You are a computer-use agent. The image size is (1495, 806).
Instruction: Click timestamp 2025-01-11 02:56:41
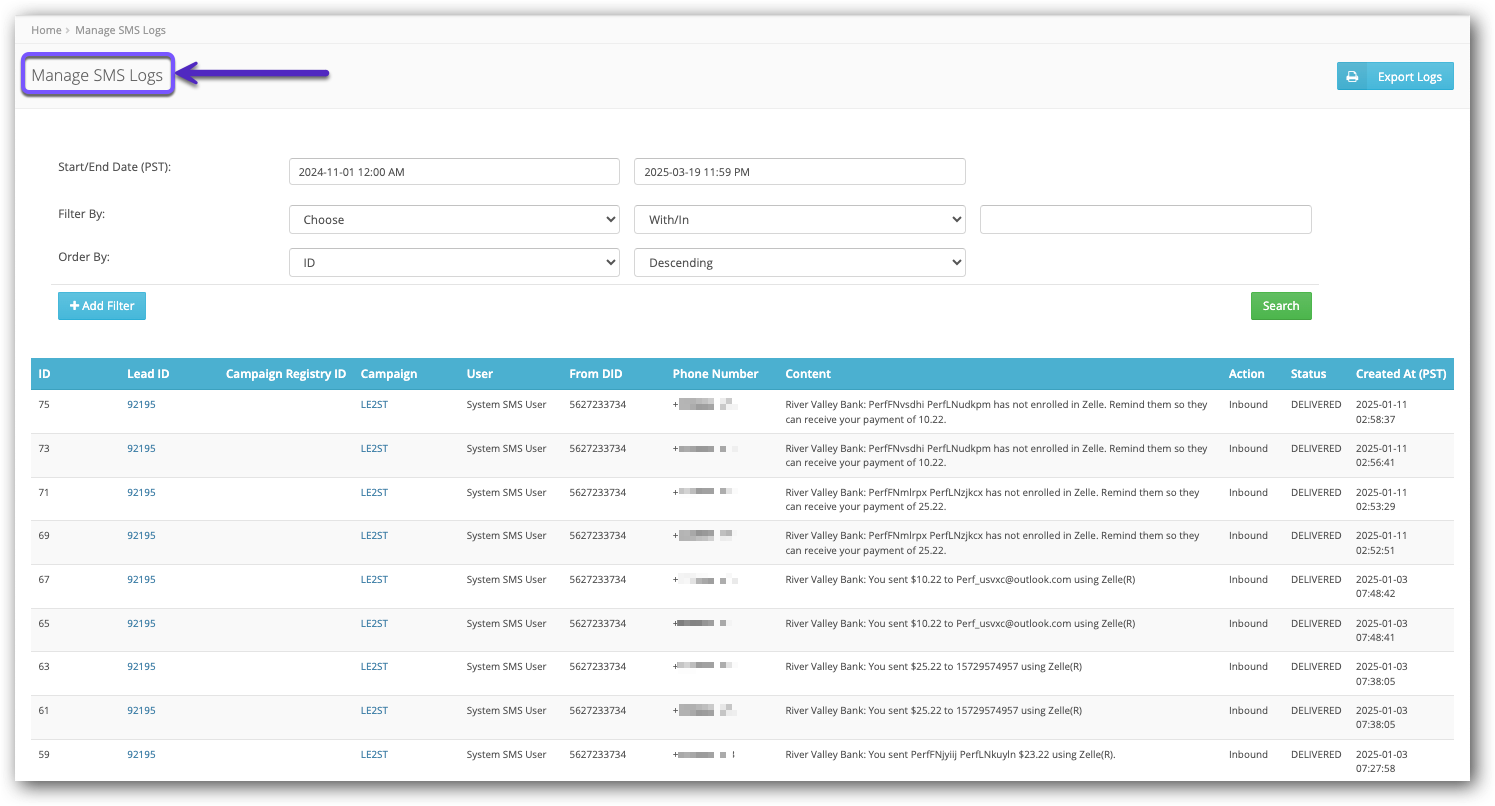click(1382, 456)
